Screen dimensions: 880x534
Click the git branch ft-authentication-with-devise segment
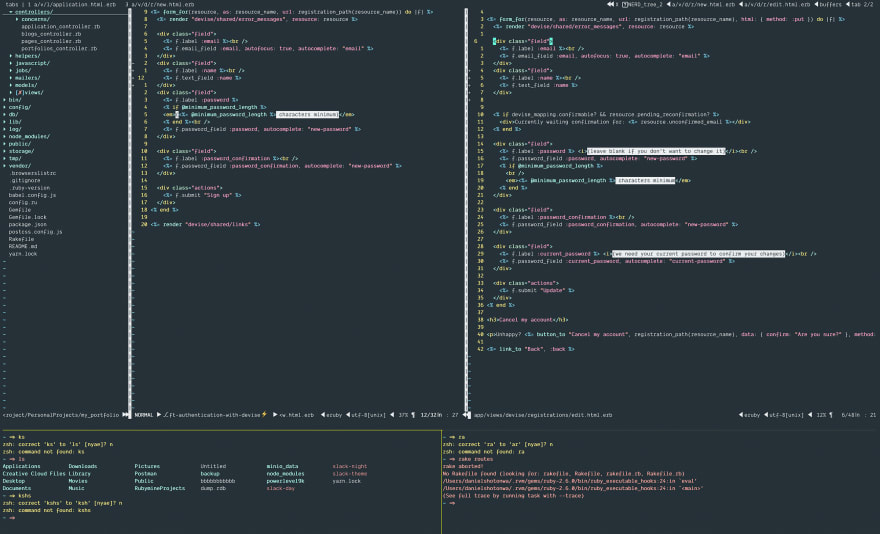[214, 416]
